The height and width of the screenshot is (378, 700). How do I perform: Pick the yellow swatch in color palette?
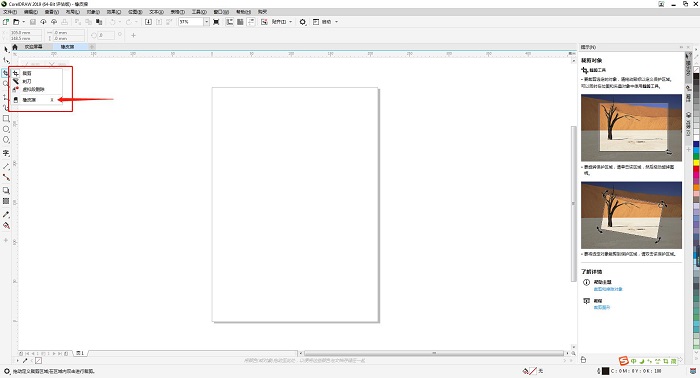696,163
